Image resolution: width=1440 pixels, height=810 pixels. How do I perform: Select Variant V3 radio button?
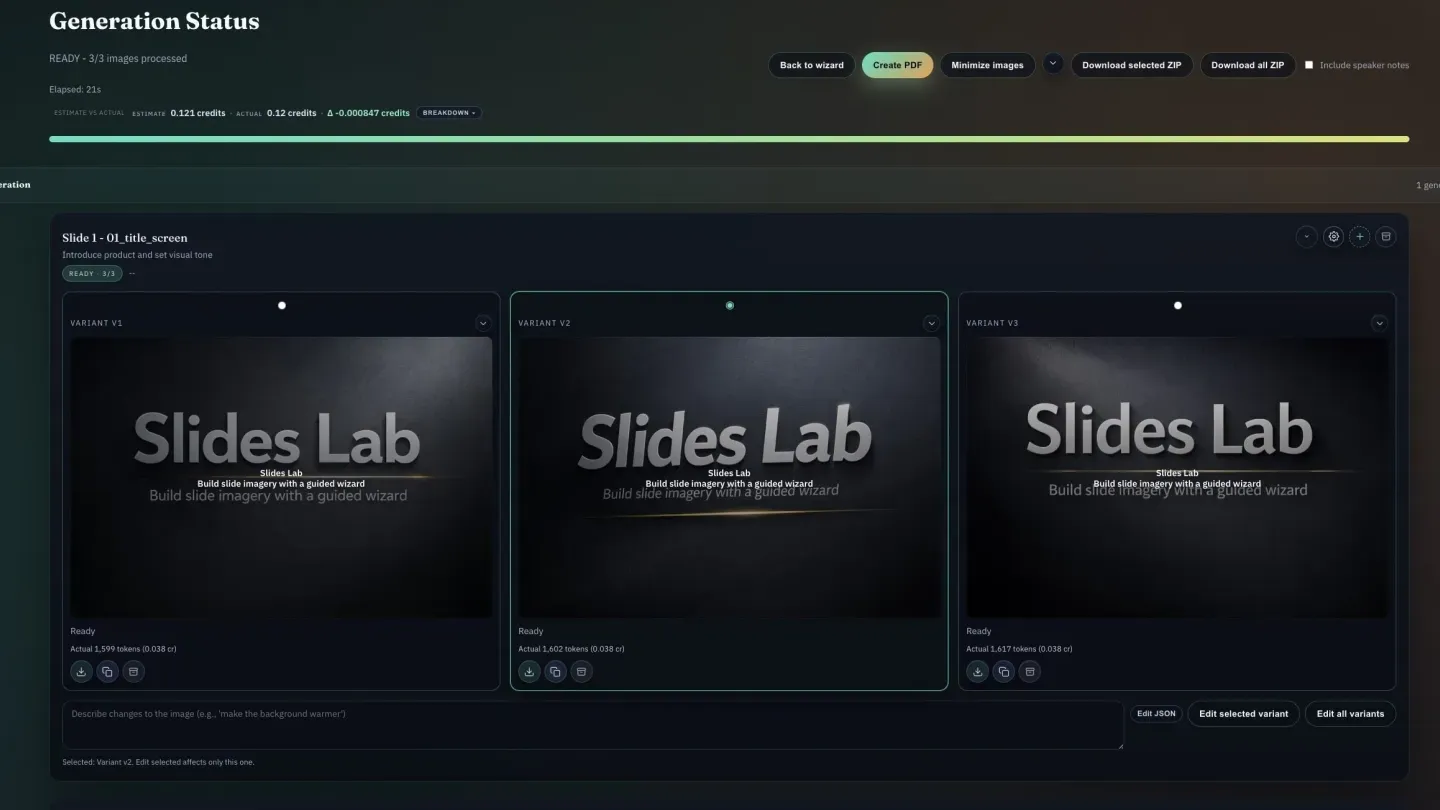pyautogui.click(x=1177, y=306)
